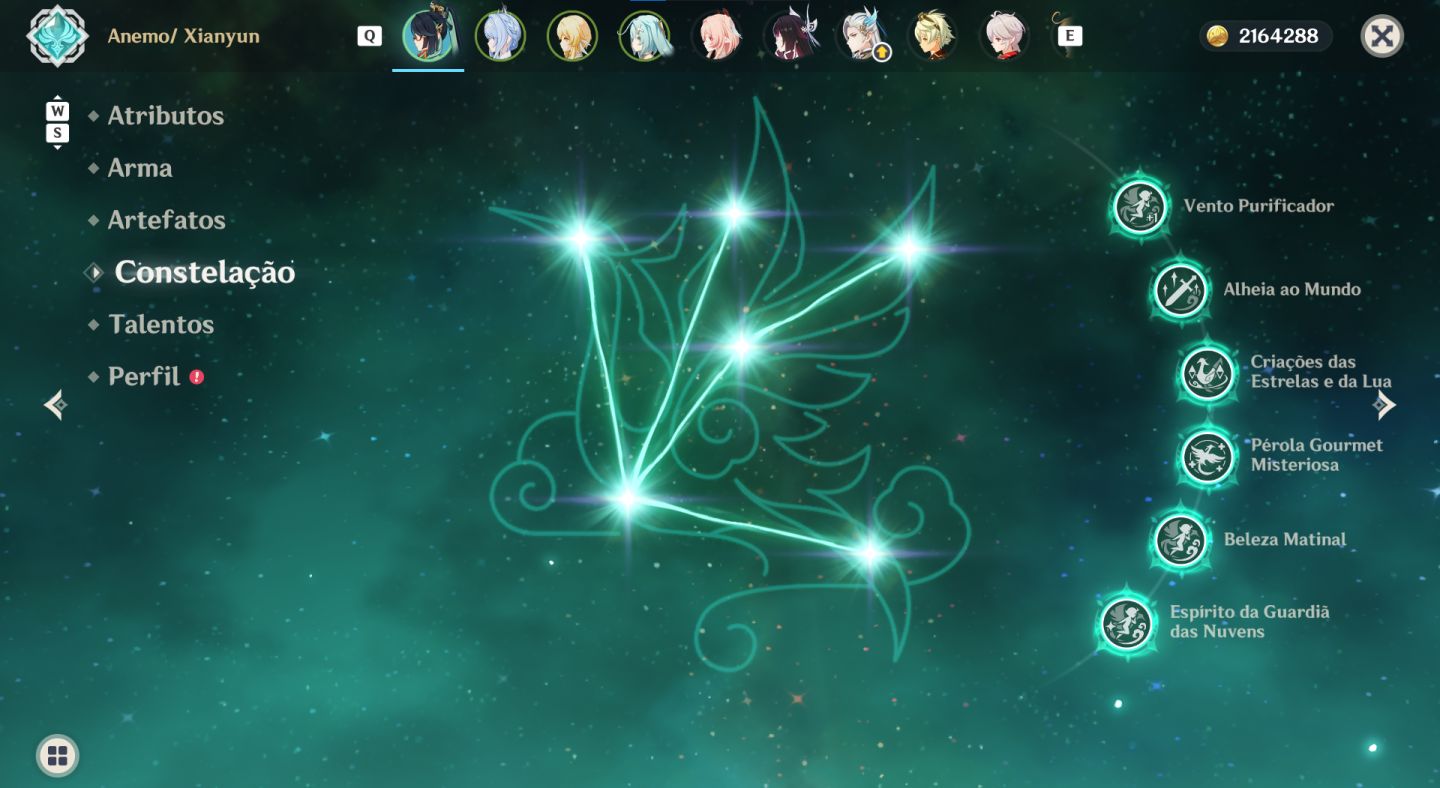Close the character screen with the X
The height and width of the screenshot is (788, 1440).
(x=1382, y=36)
